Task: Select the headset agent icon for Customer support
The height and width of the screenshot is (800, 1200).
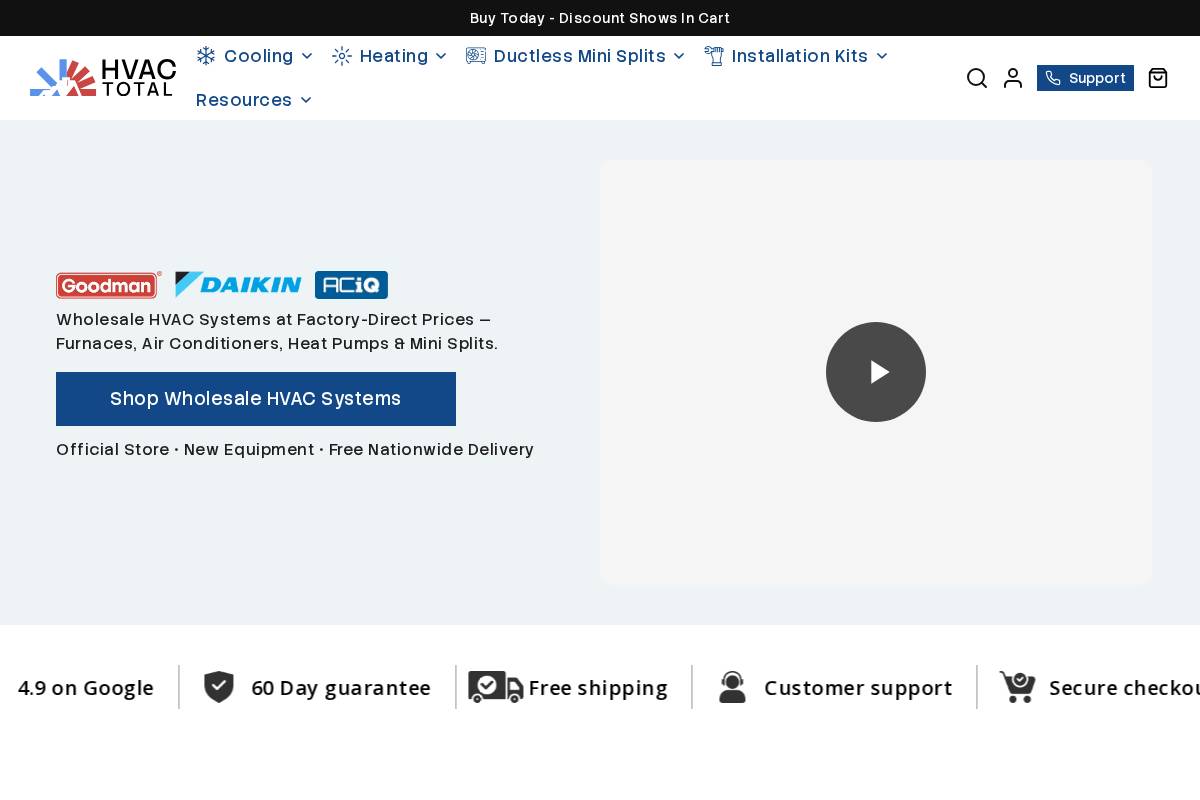Action: point(732,687)
